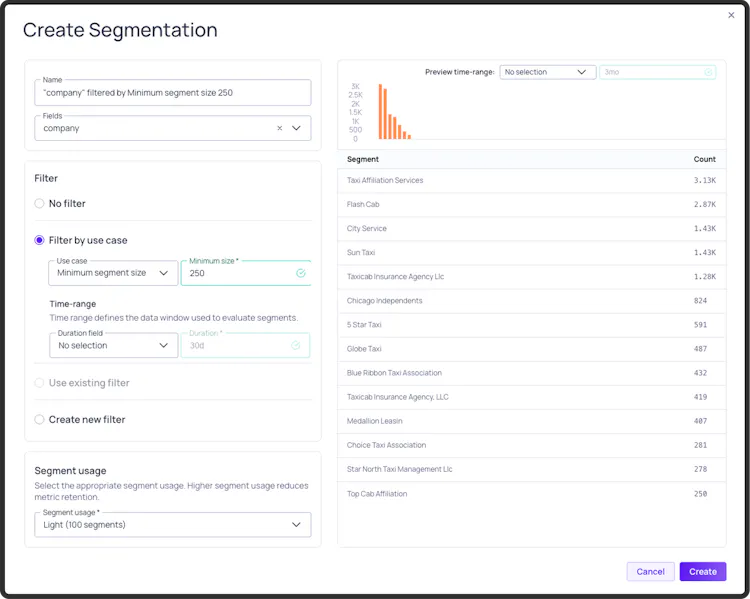750x599 pixels.
Task: Click the Minimum size validation check icon
Action: [x=301, y=273]
